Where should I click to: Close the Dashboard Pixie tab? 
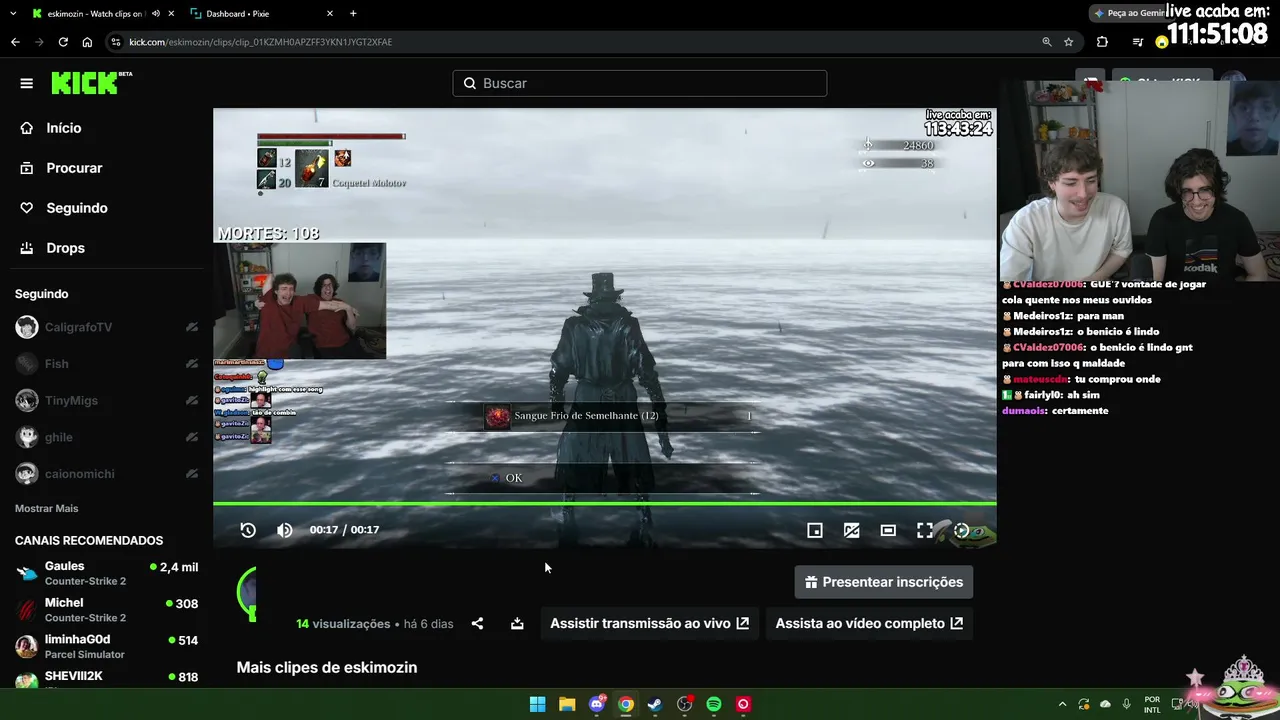click(329, 14)
